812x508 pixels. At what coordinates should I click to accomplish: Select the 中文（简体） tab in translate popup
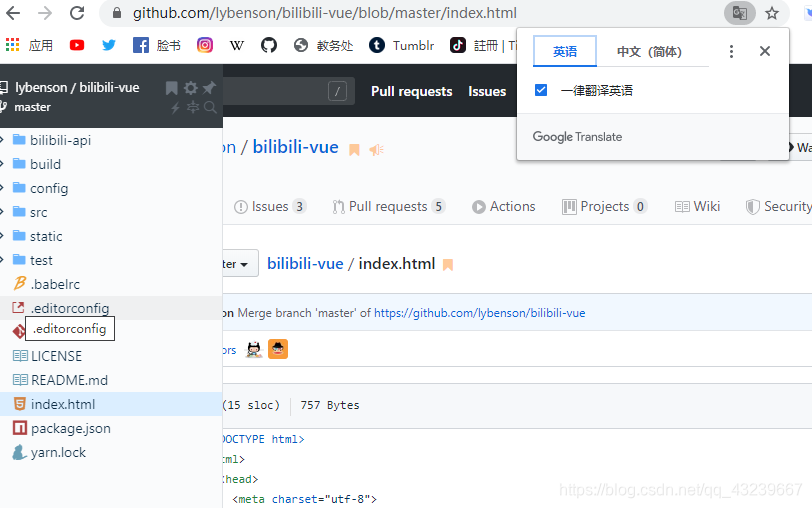[649, 51]
